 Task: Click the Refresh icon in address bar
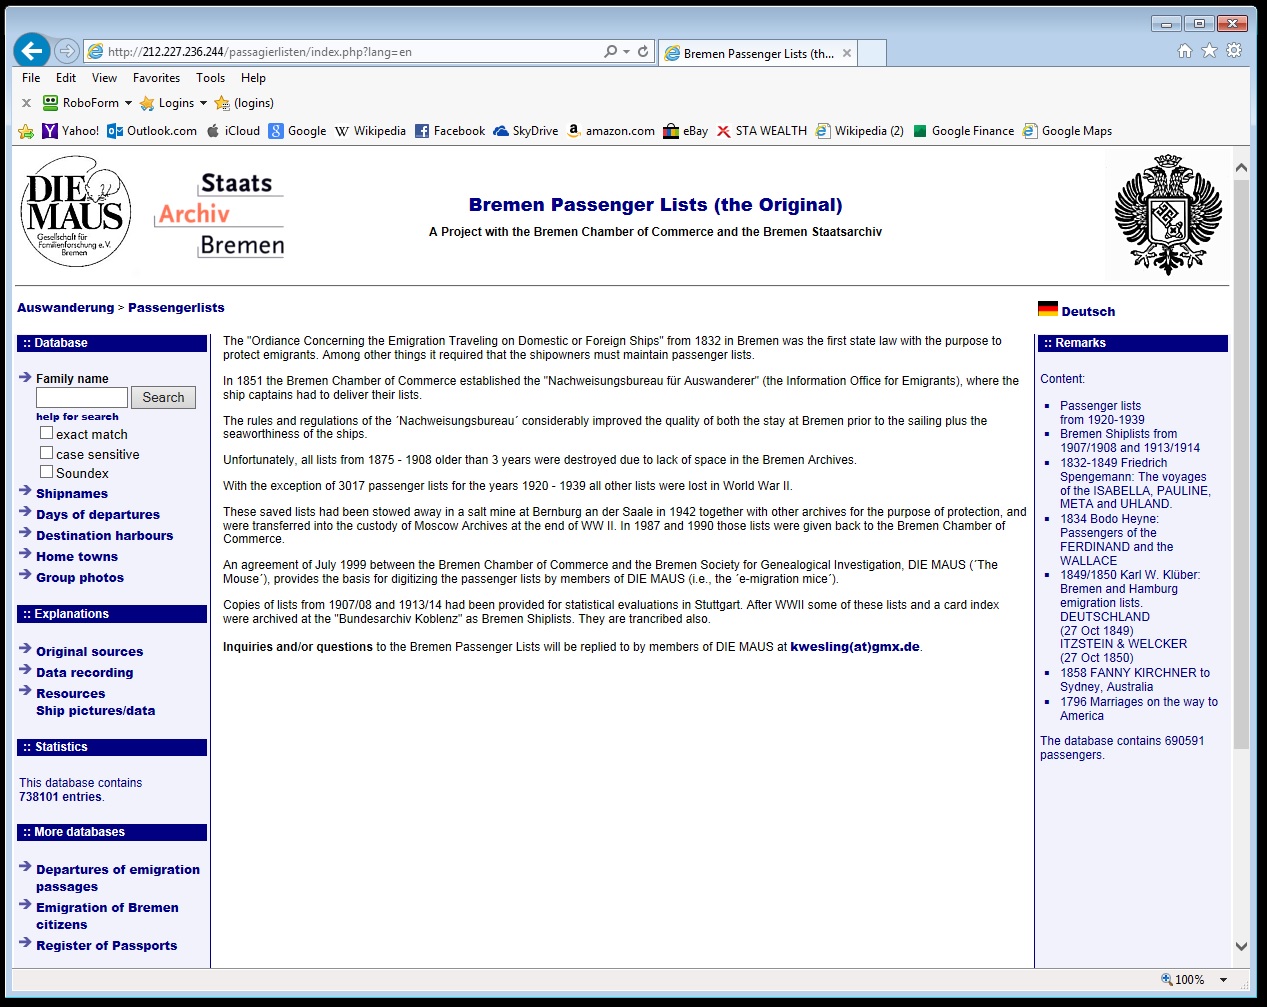(x=643, y=51)
